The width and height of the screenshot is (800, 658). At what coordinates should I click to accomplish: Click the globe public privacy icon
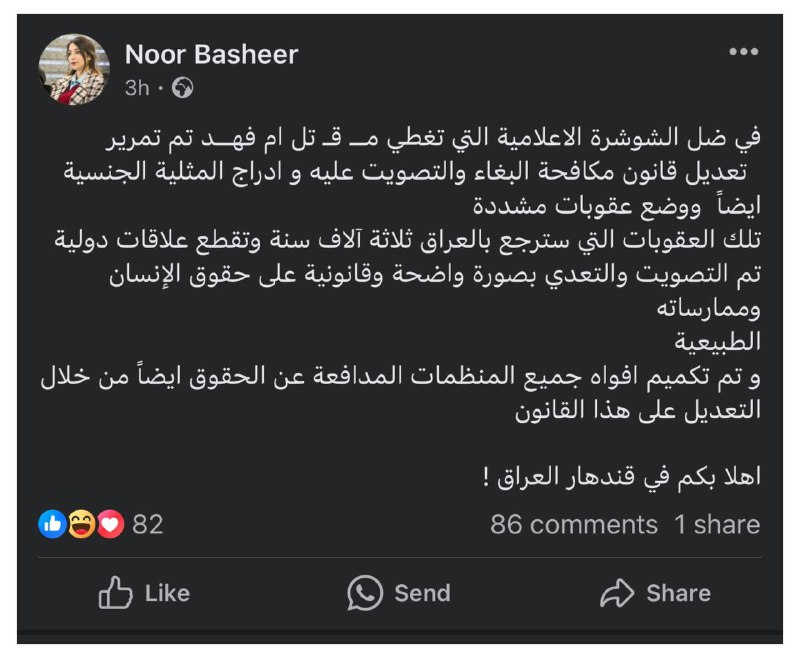182,88
